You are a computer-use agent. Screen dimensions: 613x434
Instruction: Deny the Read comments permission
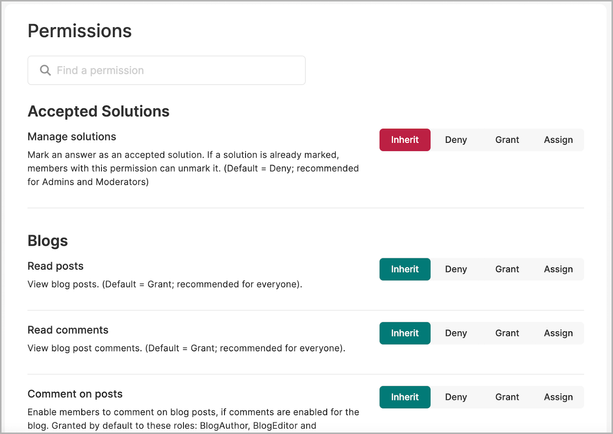tap(456, 333)
